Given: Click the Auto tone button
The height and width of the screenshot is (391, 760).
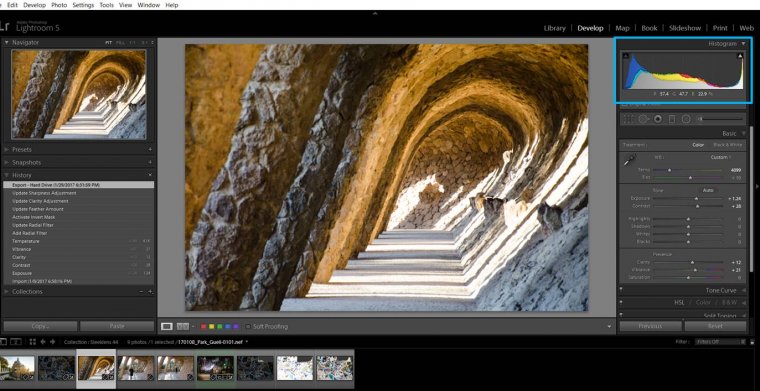Looking at the screenshot, I should coord(708,190).
